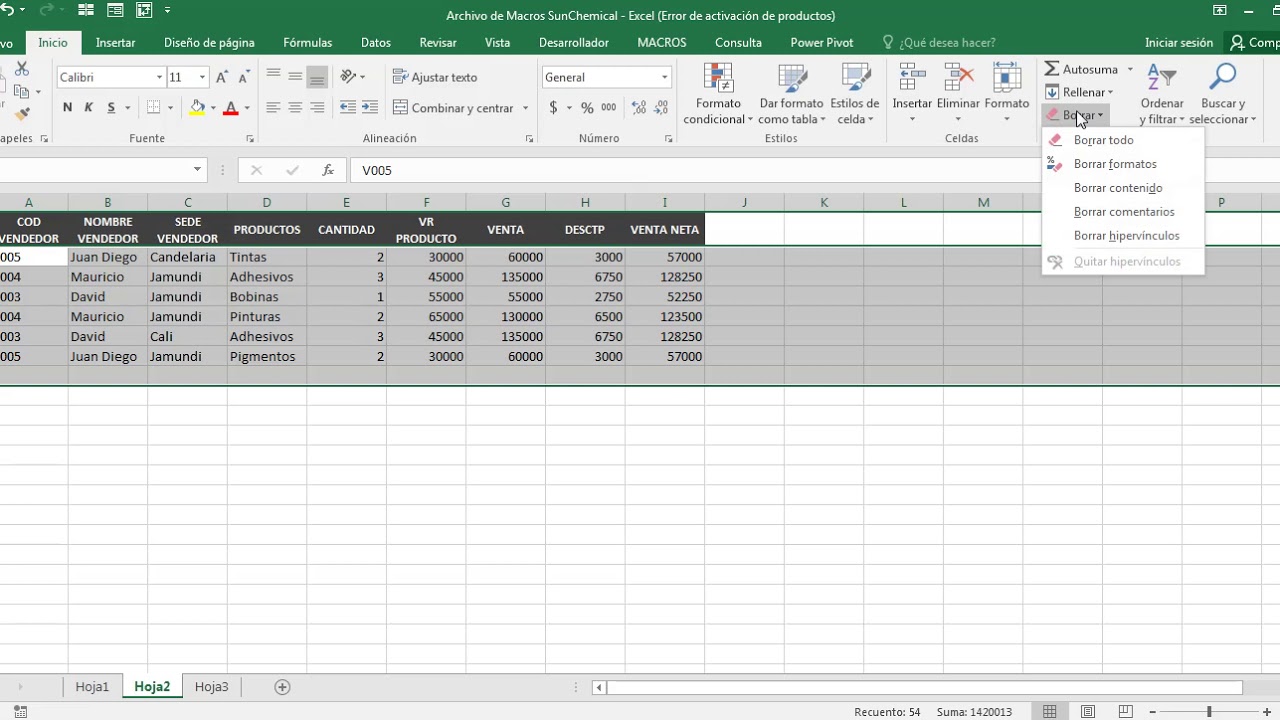This screenshot has width=1280, height=720.
Task: Apply red font color swatch
Action: 231,107
